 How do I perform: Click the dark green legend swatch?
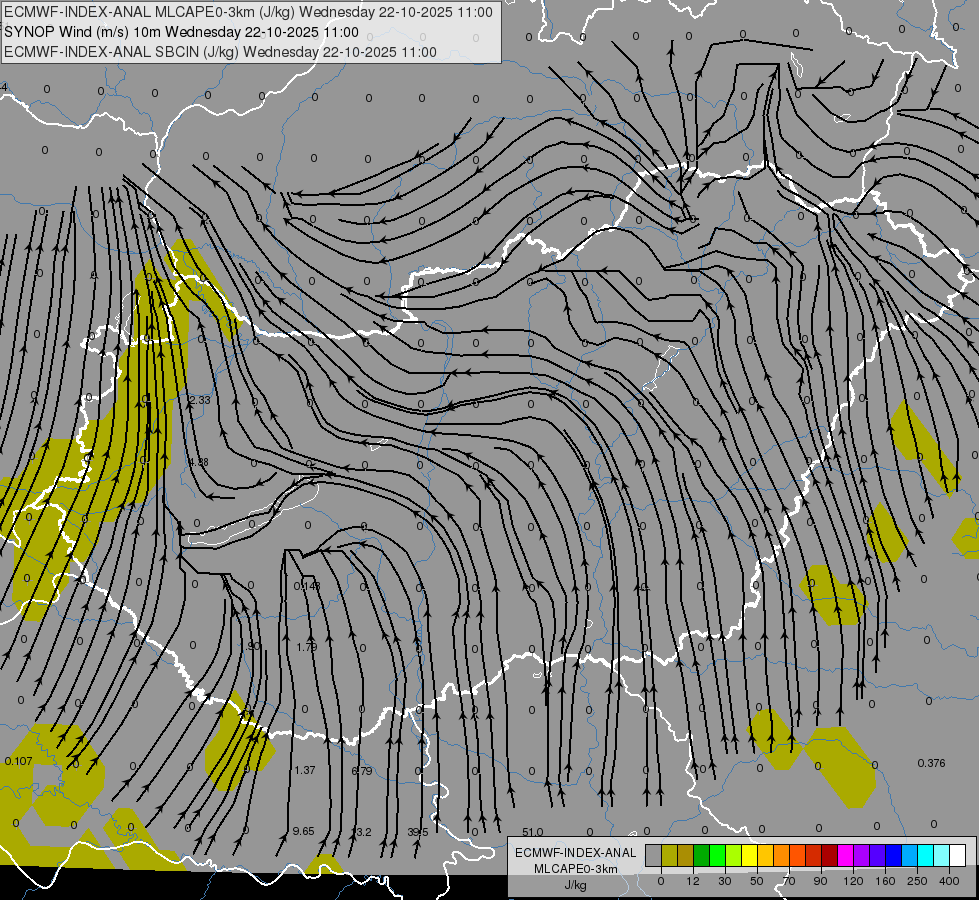[702, 856]
